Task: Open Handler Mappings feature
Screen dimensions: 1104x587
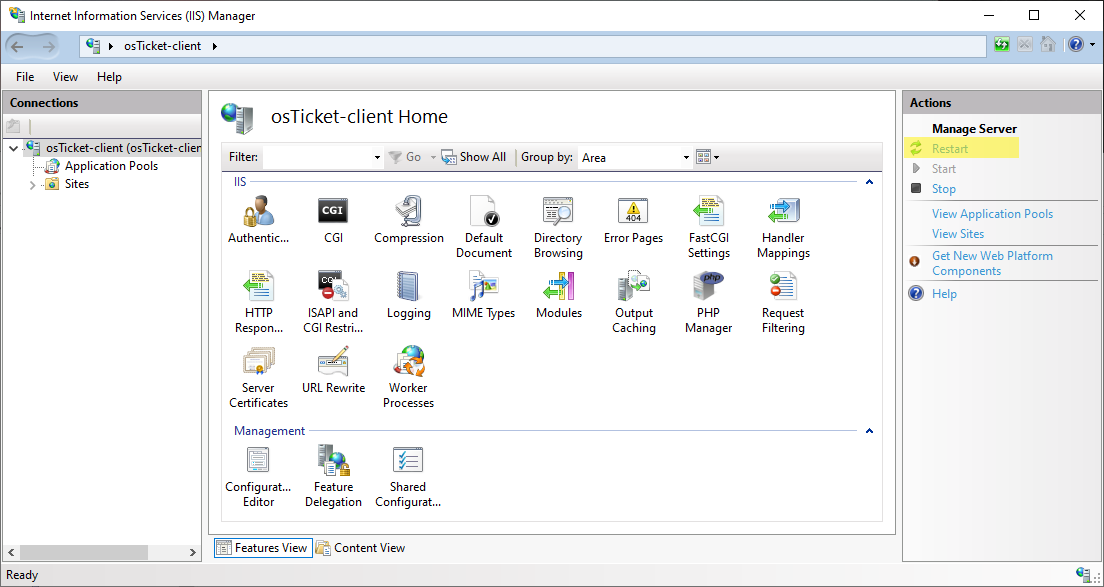Action: [x=783, y=227]
